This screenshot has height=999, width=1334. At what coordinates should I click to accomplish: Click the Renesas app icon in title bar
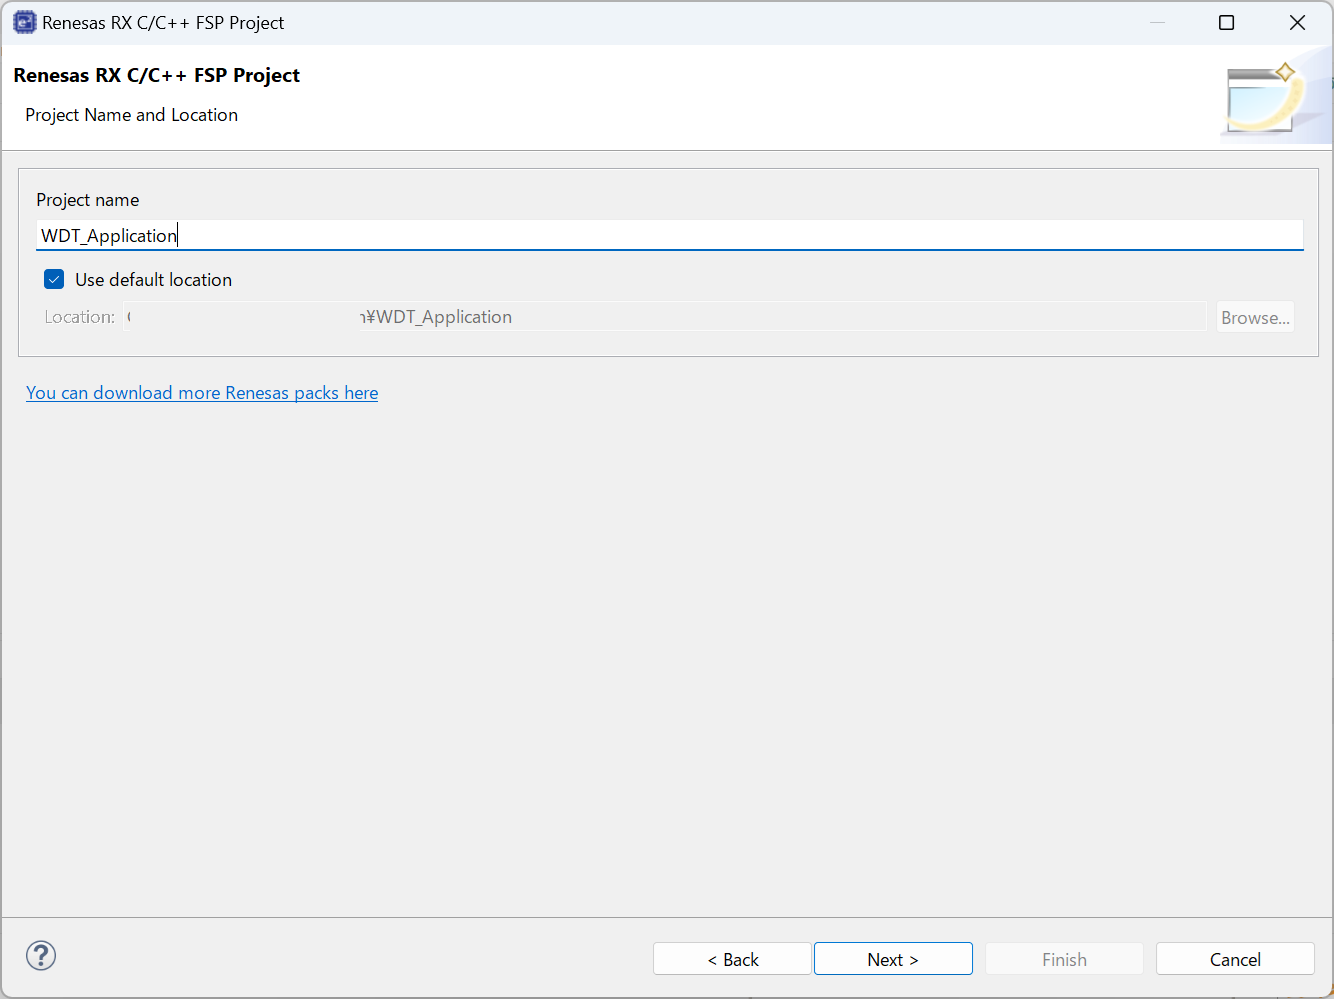click(24, 22)
